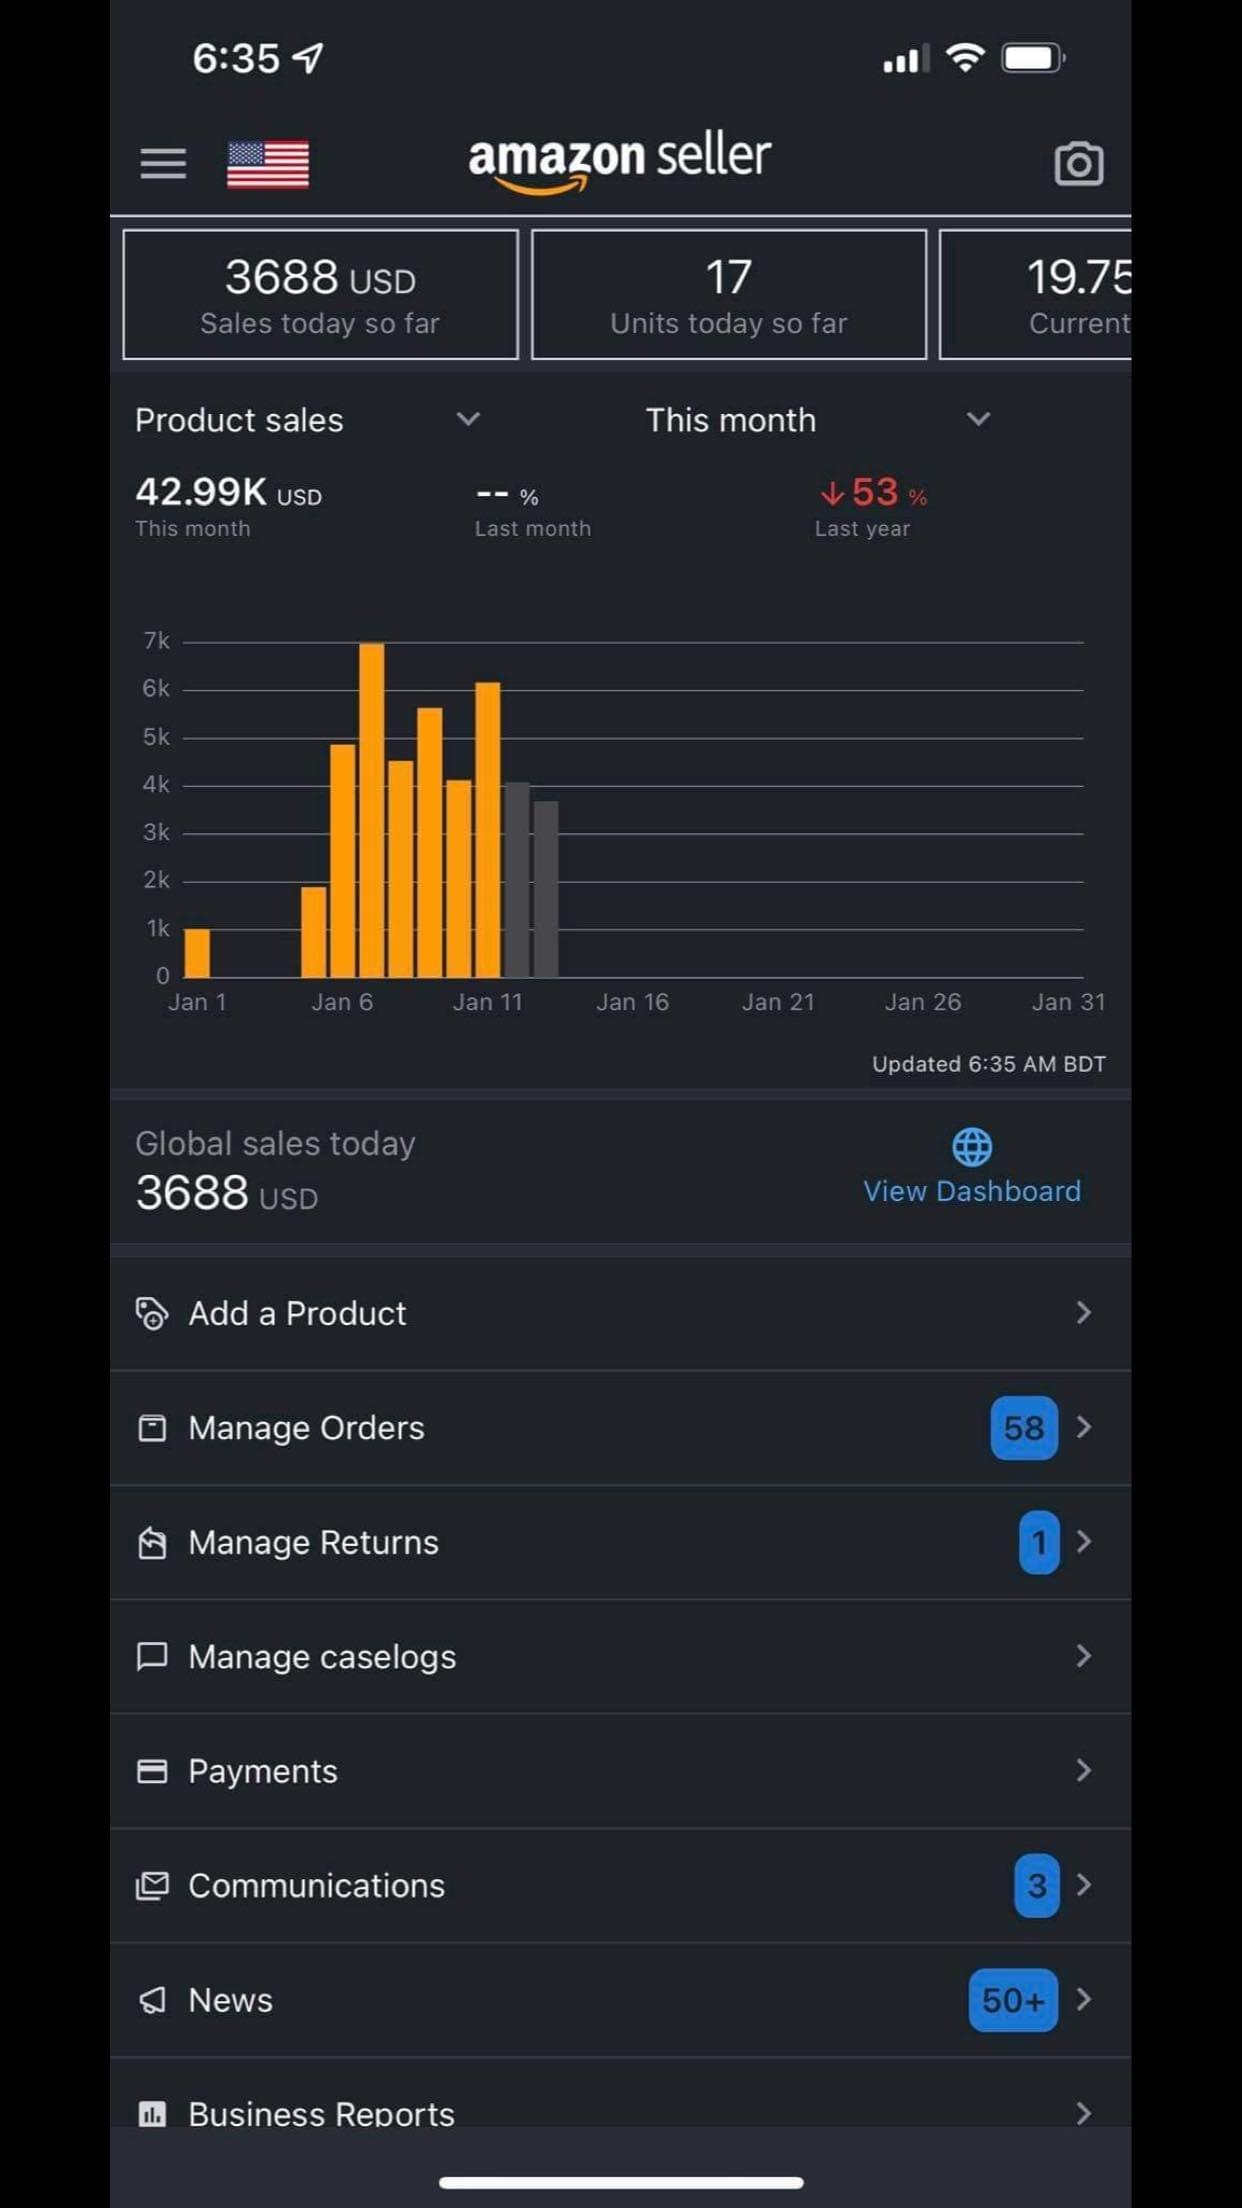
Task: Open the camera scan icon
Action: click(1078, 164)
